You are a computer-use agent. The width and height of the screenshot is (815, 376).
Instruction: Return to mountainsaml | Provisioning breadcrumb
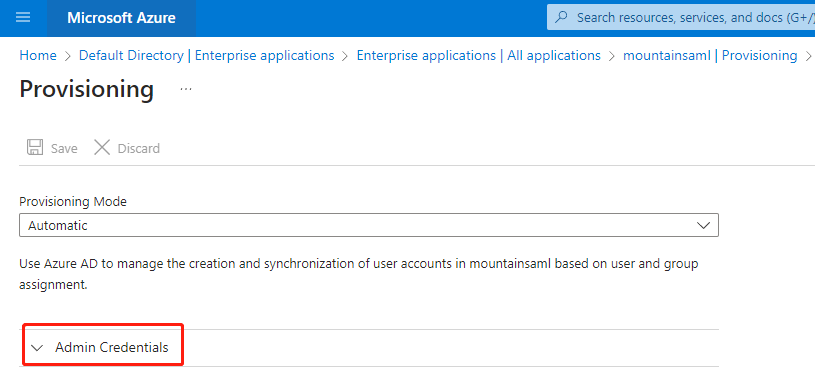click(x=710, y=56)
